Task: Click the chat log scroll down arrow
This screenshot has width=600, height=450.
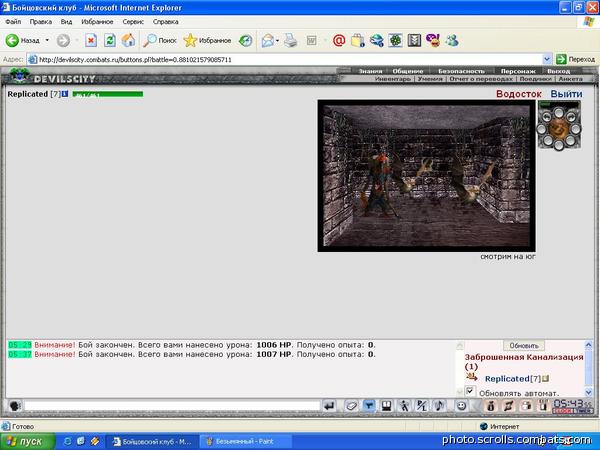Action: click(x=460, y=392)
